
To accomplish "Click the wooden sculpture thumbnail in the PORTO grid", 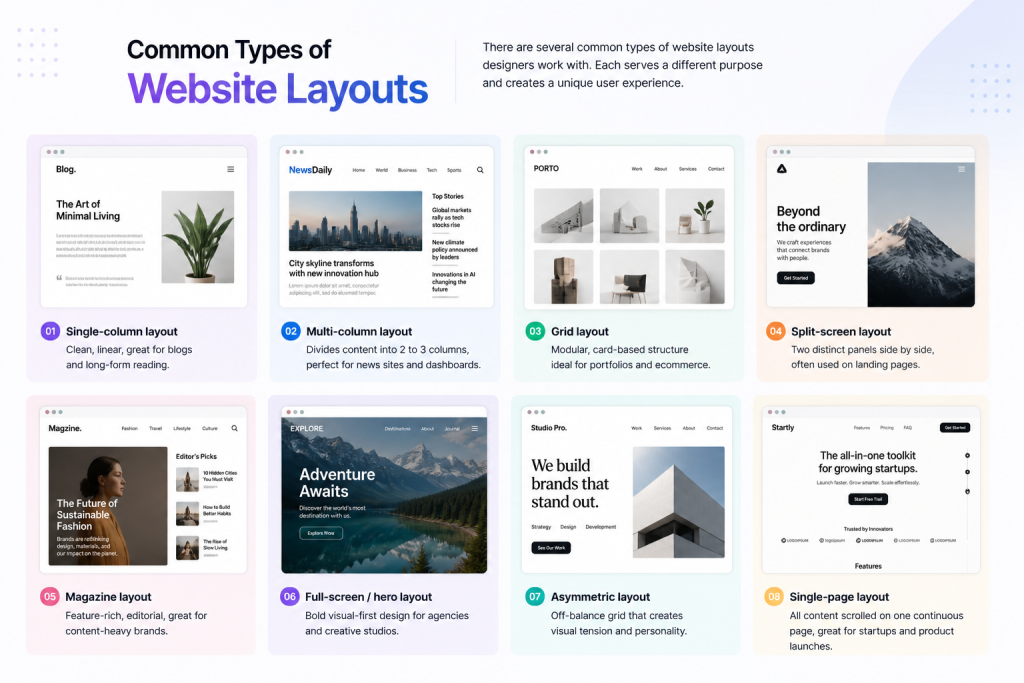I will [x=563, y=277].
